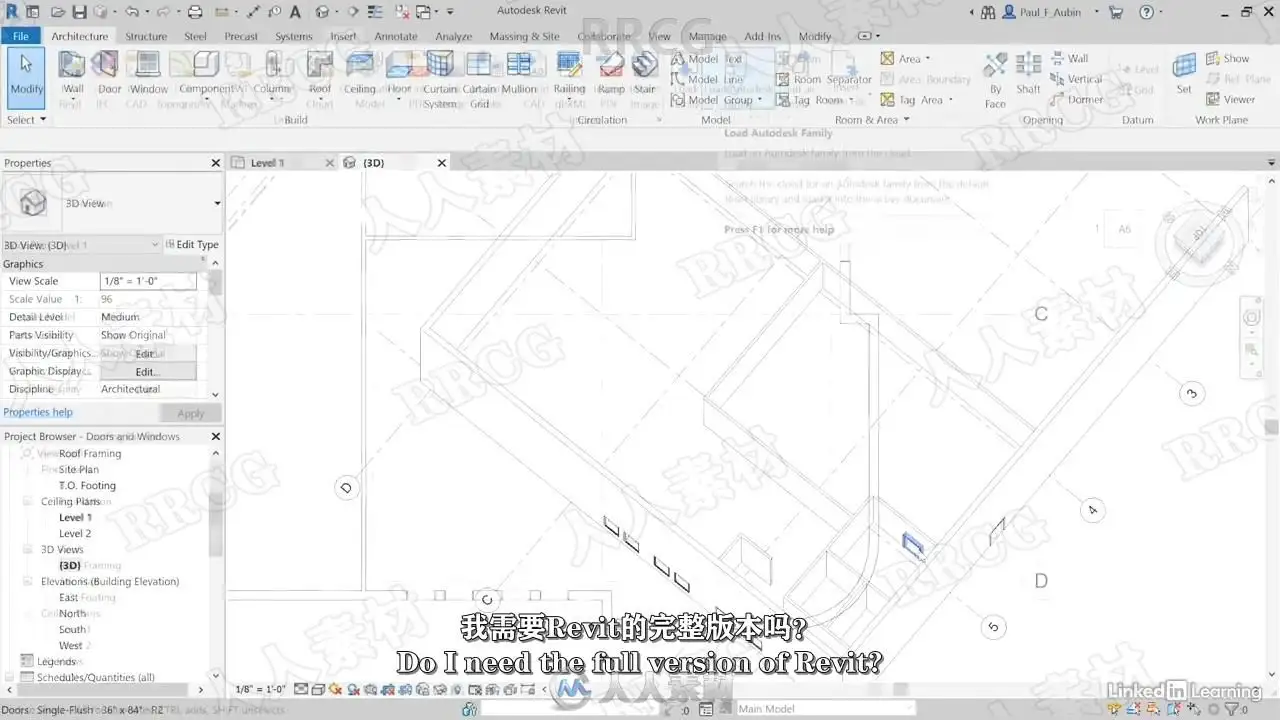Select Site Plan in Project Browser

[x=79, y=469]
